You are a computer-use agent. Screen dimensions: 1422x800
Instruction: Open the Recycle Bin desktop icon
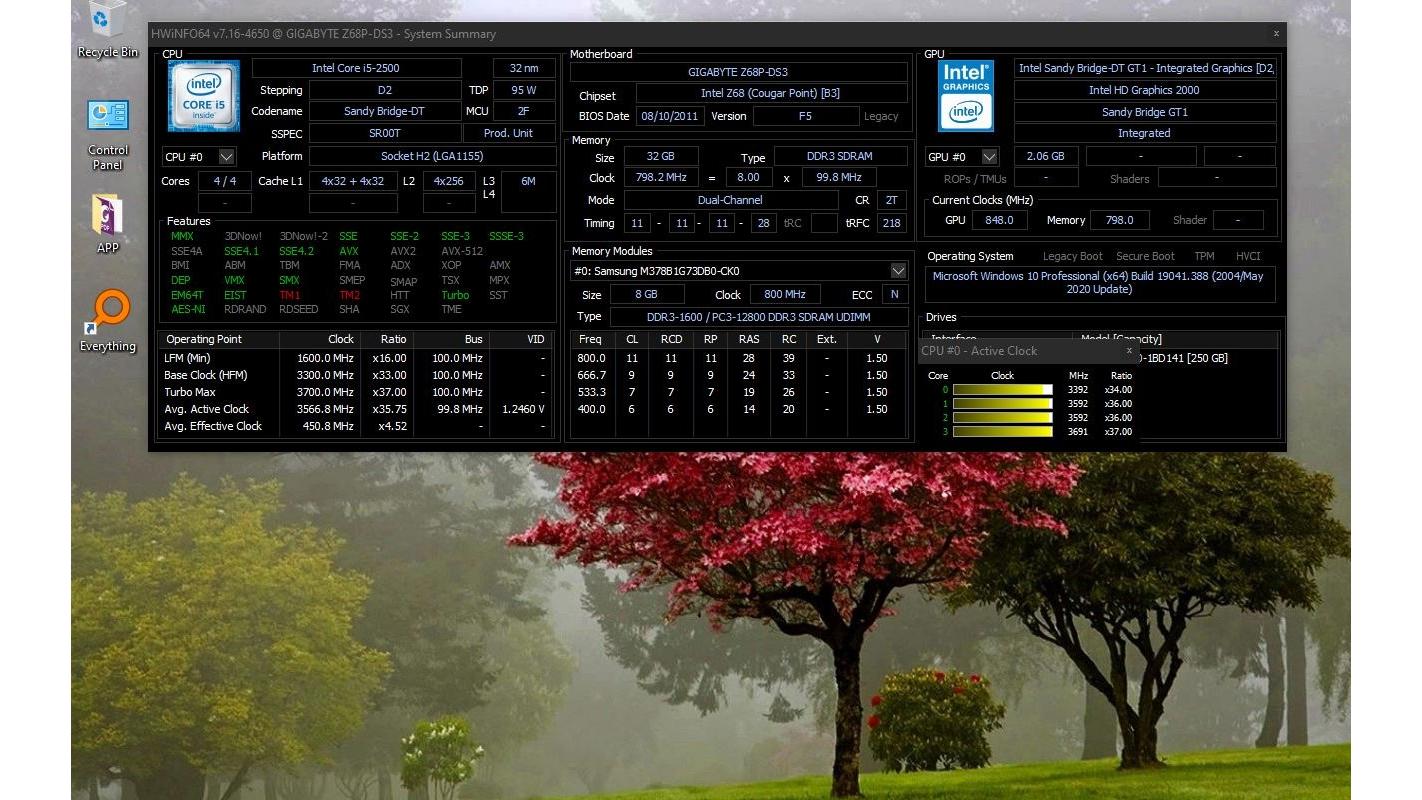108,28
